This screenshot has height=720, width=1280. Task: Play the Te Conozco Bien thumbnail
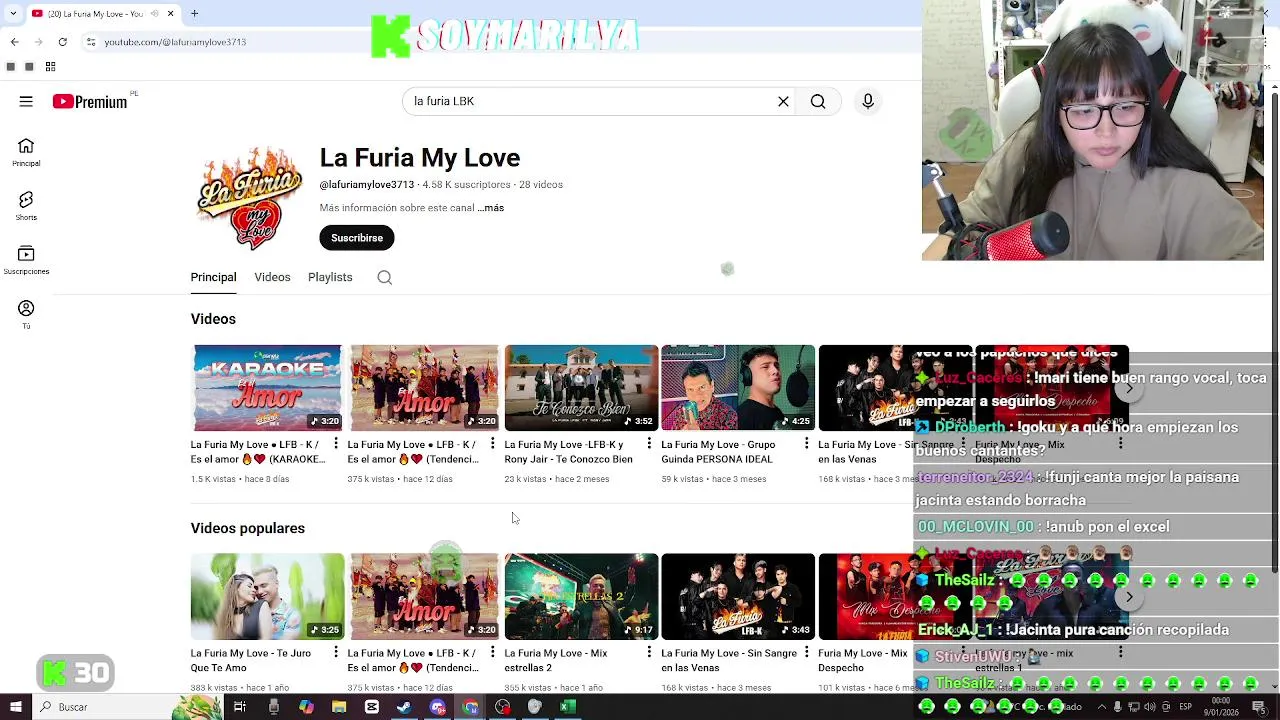[581, 388]
